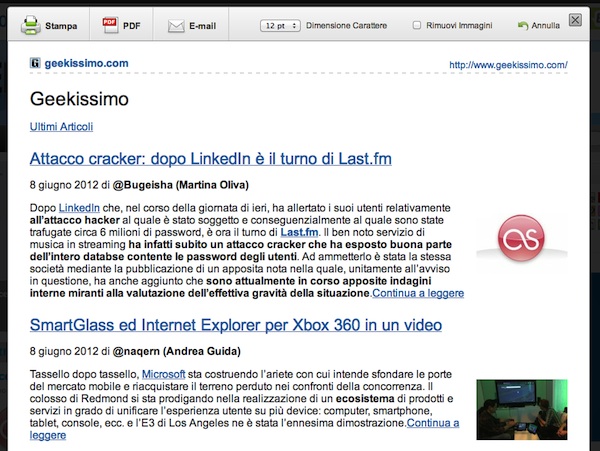Open the 12 pt font size dropdown
The image size is (600, 451).
pyautogui.click(x=280, y=26)
